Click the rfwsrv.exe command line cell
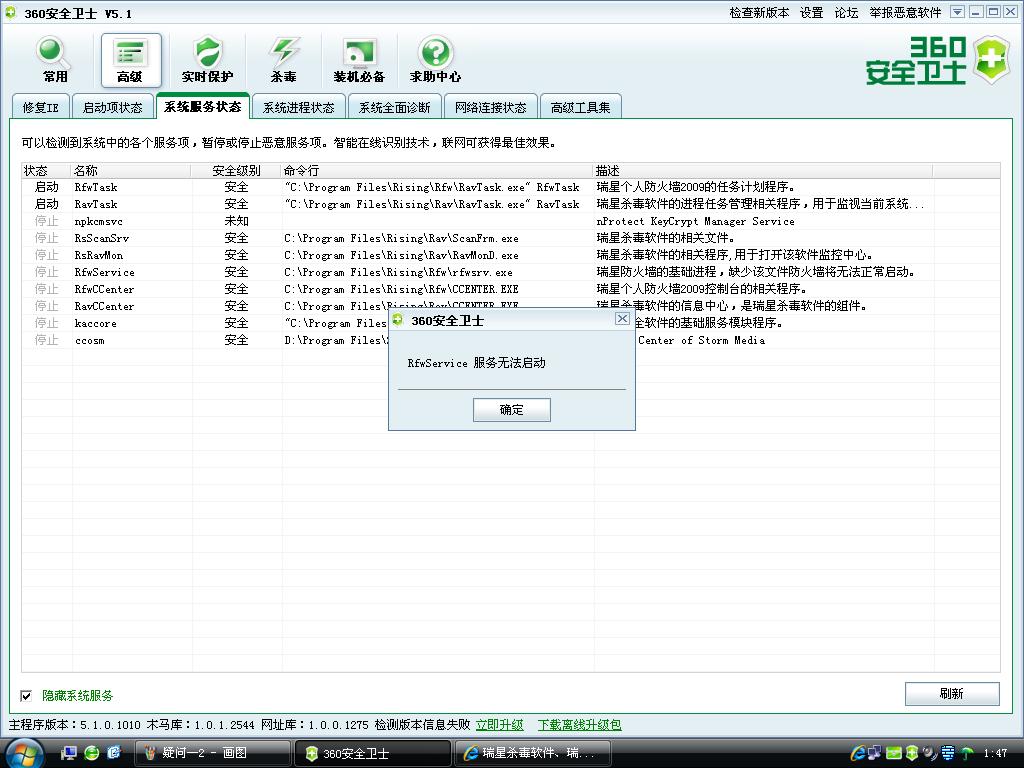The height and width of the screenshot is (768, 1024). pos(398,272)
